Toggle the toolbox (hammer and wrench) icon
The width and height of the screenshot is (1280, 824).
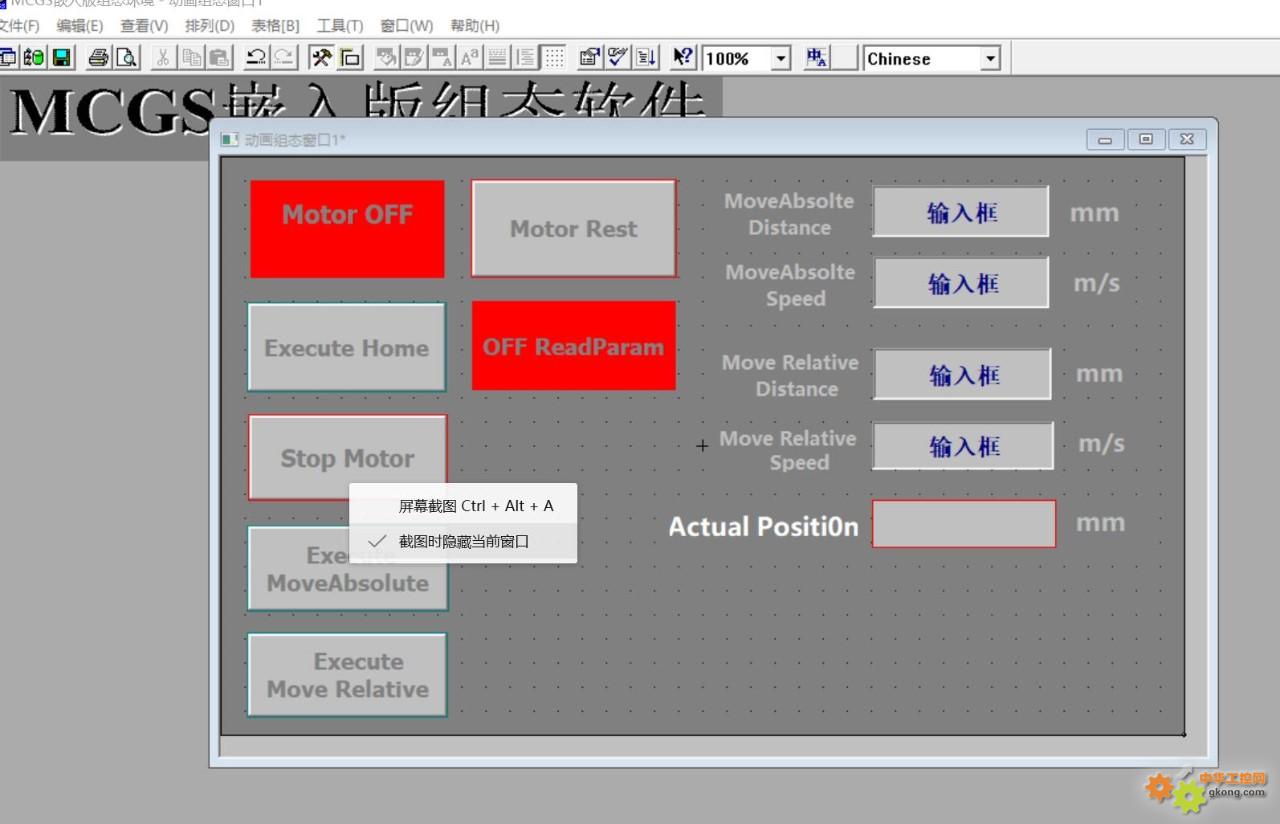(321, 58)
